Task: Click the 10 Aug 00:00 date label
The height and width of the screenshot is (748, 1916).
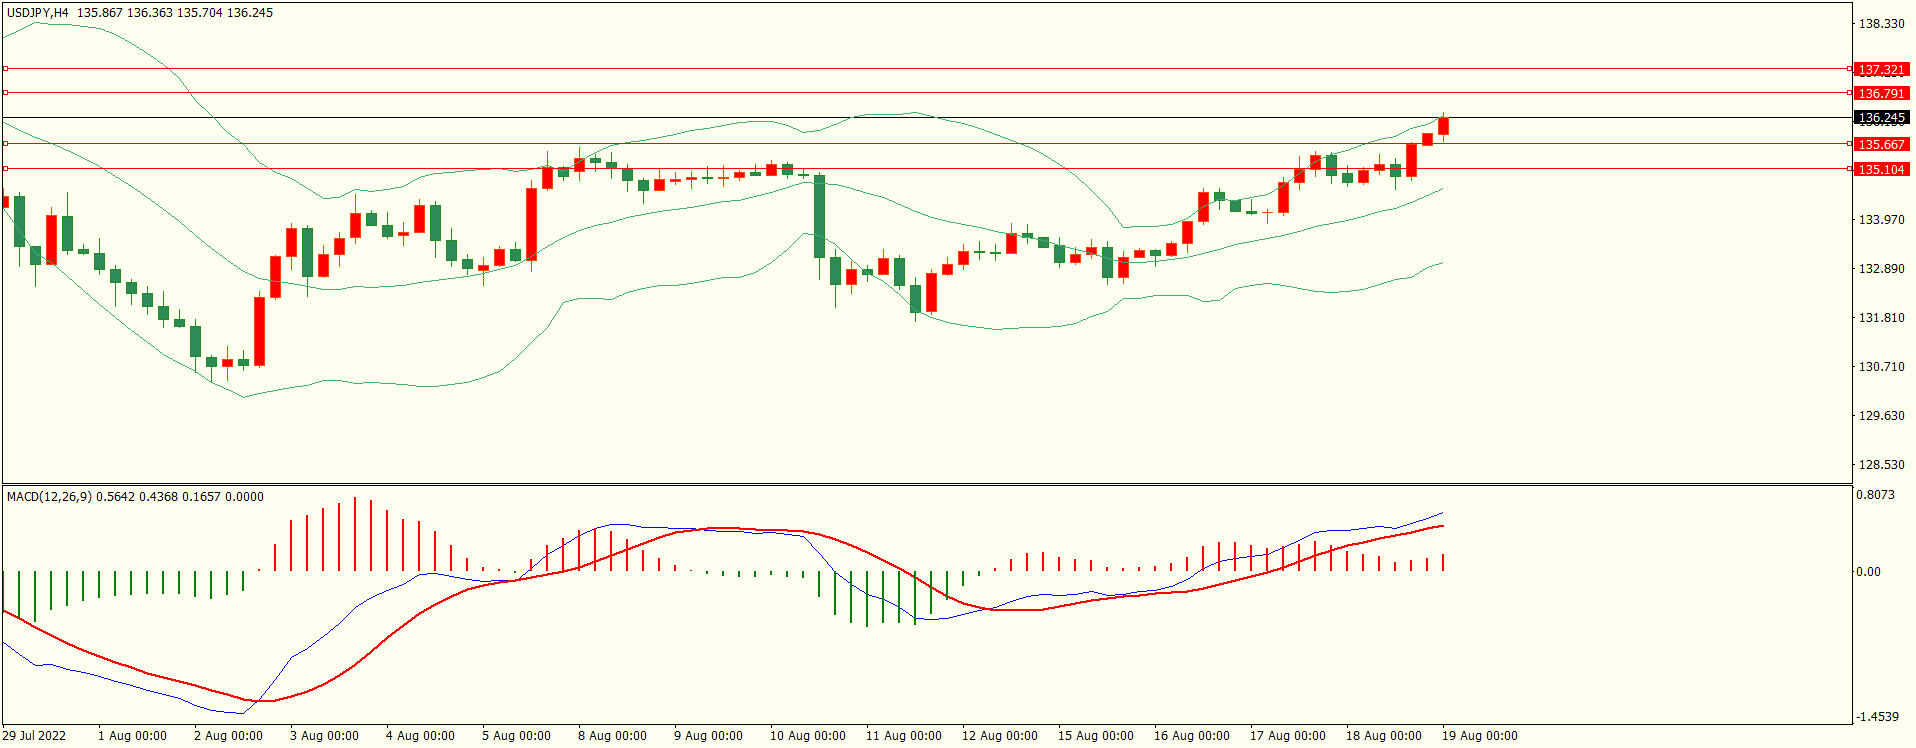Action: (807, 736)
